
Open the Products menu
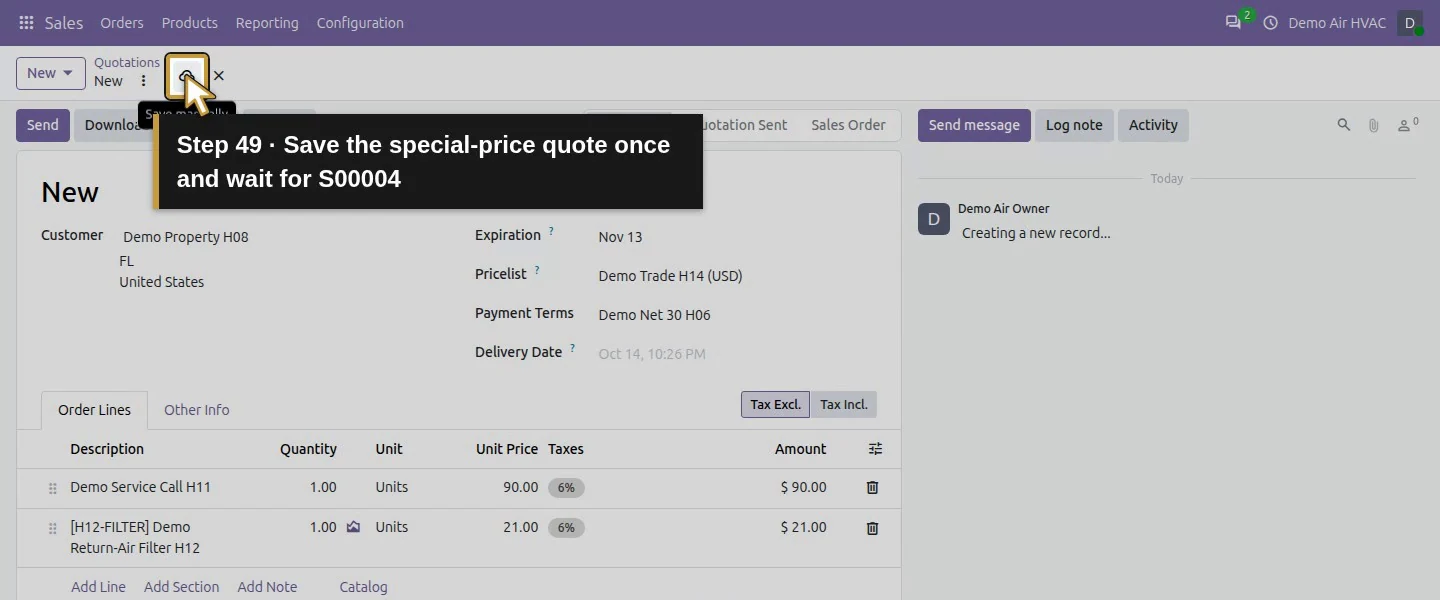tap(190, 22)
